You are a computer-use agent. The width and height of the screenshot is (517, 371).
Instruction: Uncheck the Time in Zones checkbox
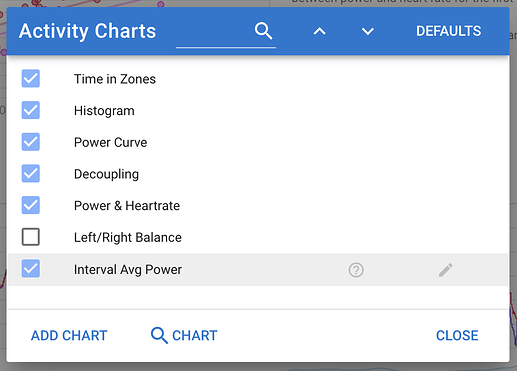coord(31,78)
